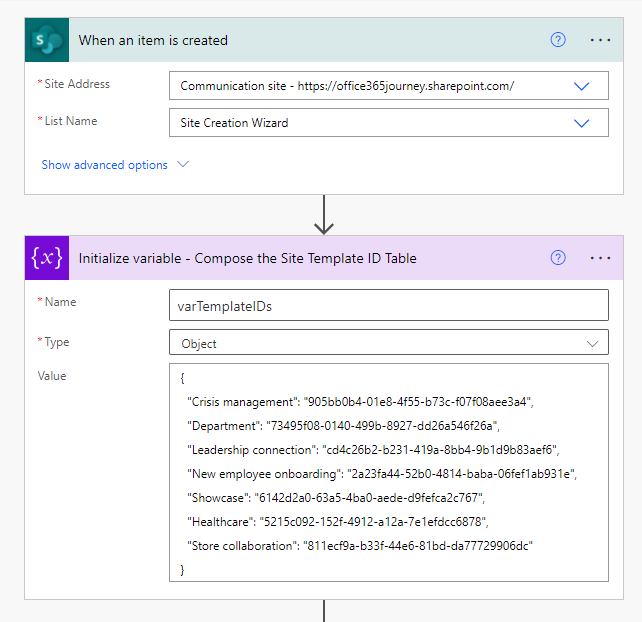Screen dimensions: 642x622
Task: Open help for 'When an item is created'
Action: coord(558,40)
